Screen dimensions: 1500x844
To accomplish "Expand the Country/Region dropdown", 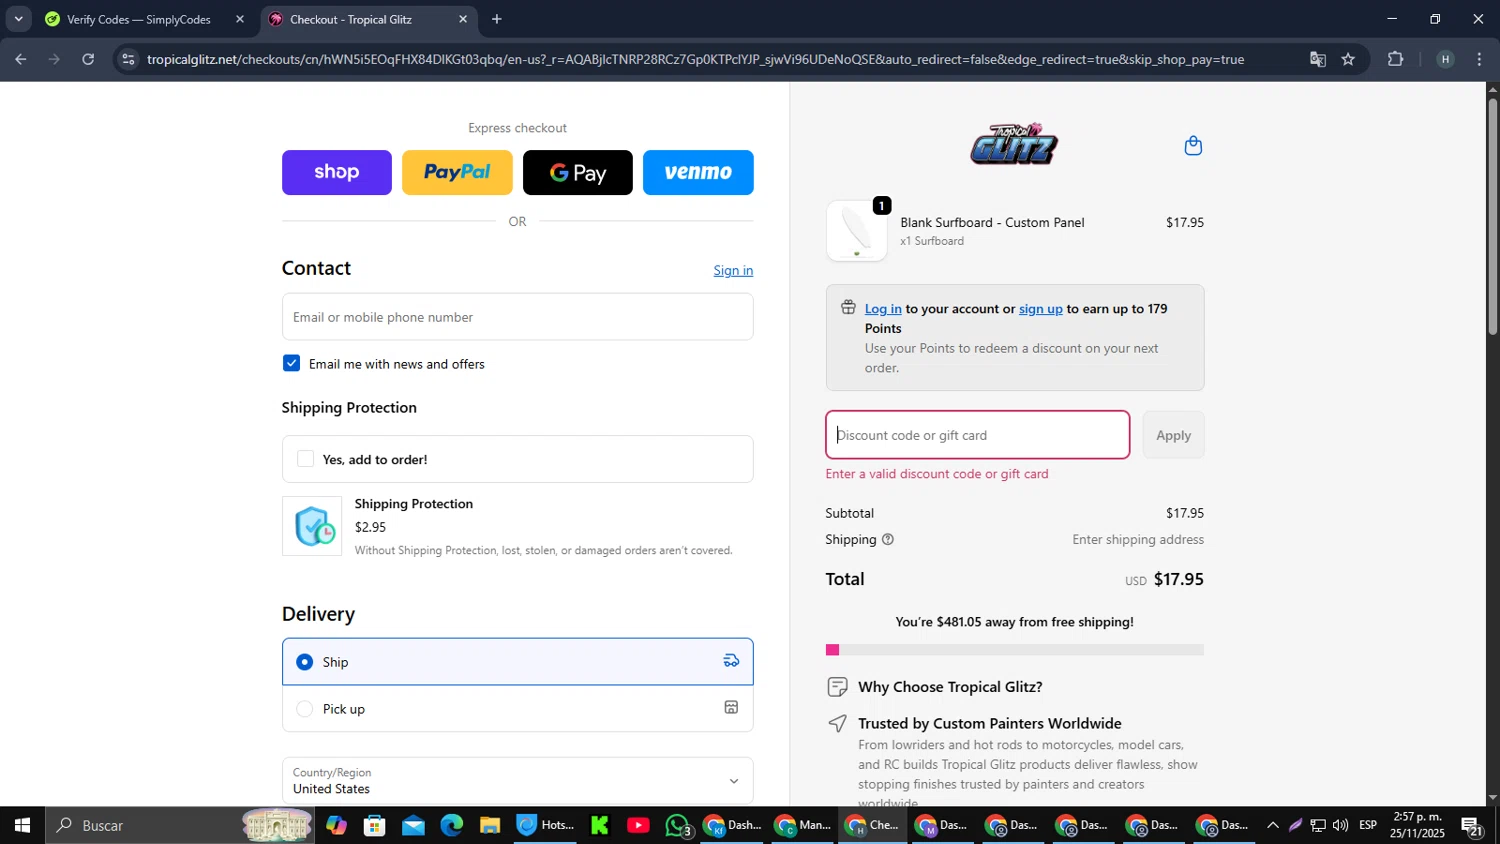I will [x=517, y=780].
